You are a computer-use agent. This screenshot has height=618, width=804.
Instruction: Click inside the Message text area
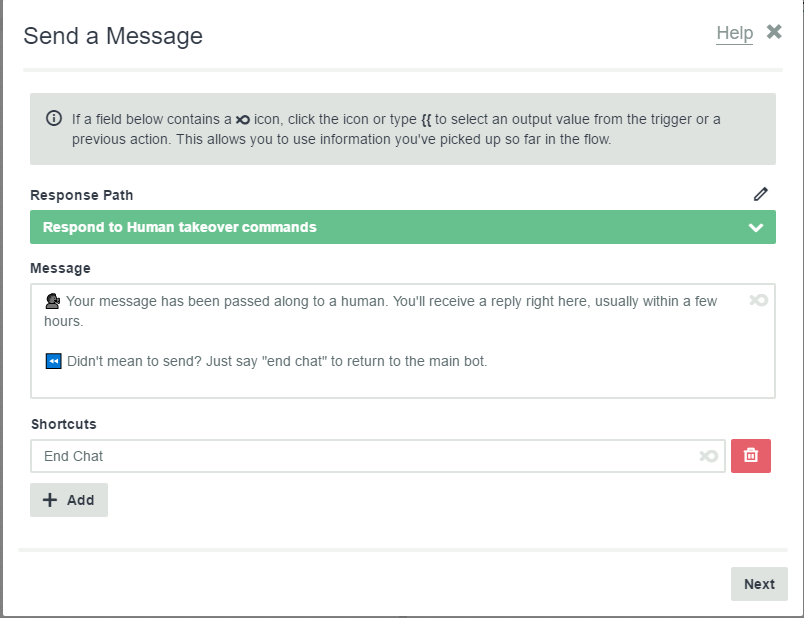[403, 341]
